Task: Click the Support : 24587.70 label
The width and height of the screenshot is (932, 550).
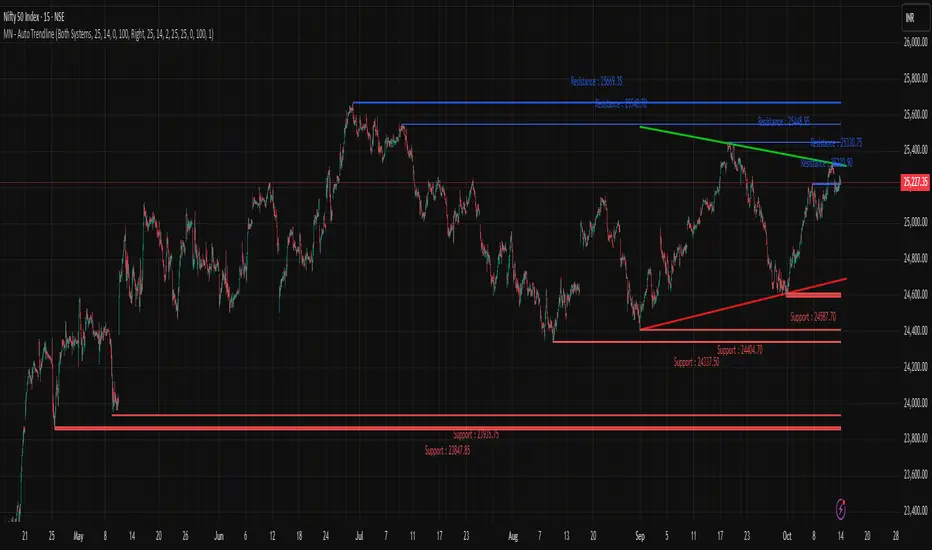Action: 813,317
